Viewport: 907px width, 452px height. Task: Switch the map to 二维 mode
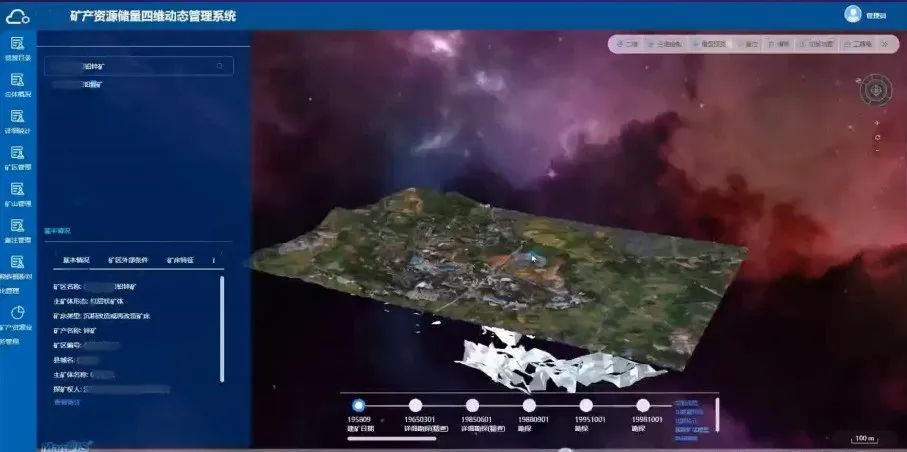pyautogui.click(x=628, y=44)
